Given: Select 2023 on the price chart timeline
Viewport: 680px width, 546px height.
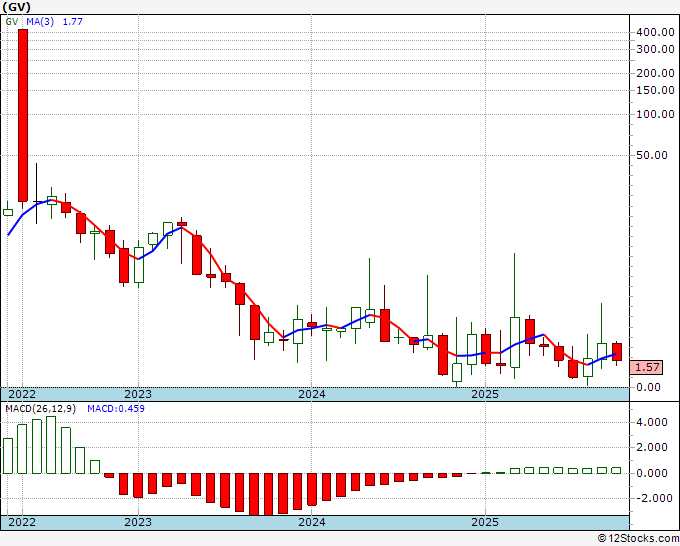Looking at the screenshot, I should click(x=138, y=394).
